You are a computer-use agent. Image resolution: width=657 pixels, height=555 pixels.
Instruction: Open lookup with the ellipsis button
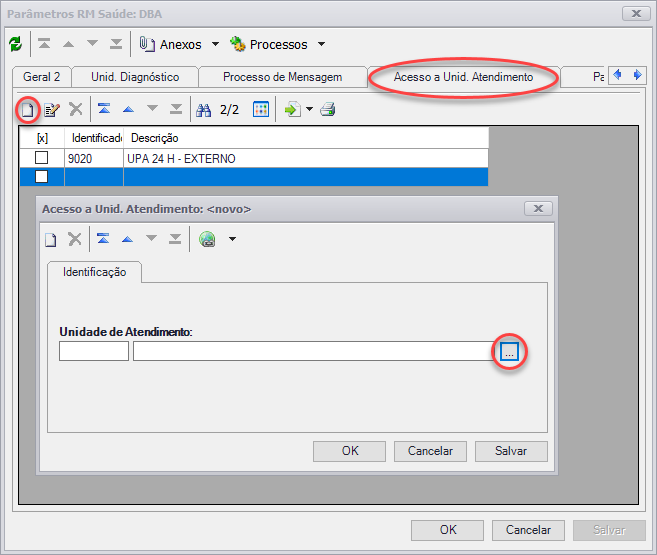click(x=510, y=351)
